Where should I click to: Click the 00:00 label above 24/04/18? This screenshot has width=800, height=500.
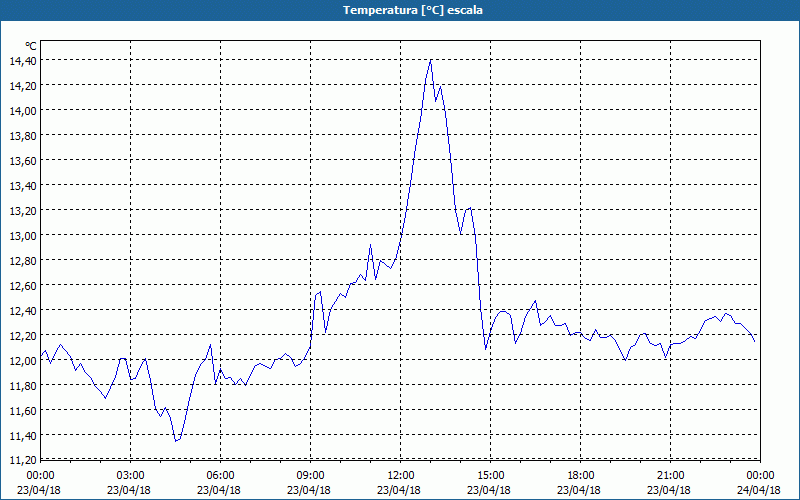point(760,476)
